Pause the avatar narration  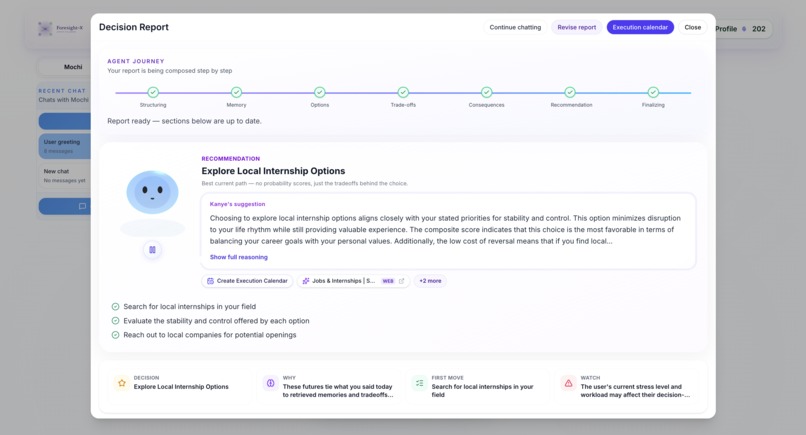point(152,250)
